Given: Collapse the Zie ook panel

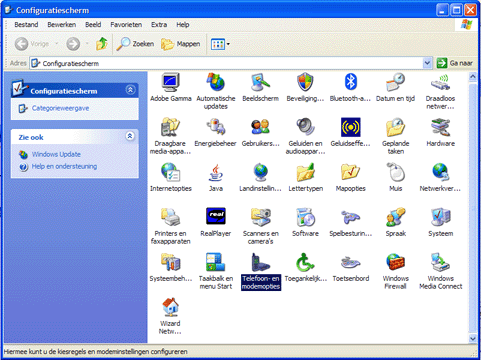Looking at the screenshot, I should 130,136.
